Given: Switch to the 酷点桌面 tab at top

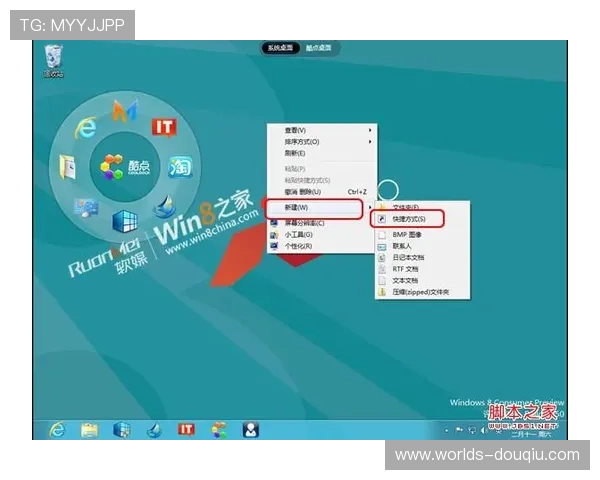Looking at the screenshot, I should click(320, 48).
